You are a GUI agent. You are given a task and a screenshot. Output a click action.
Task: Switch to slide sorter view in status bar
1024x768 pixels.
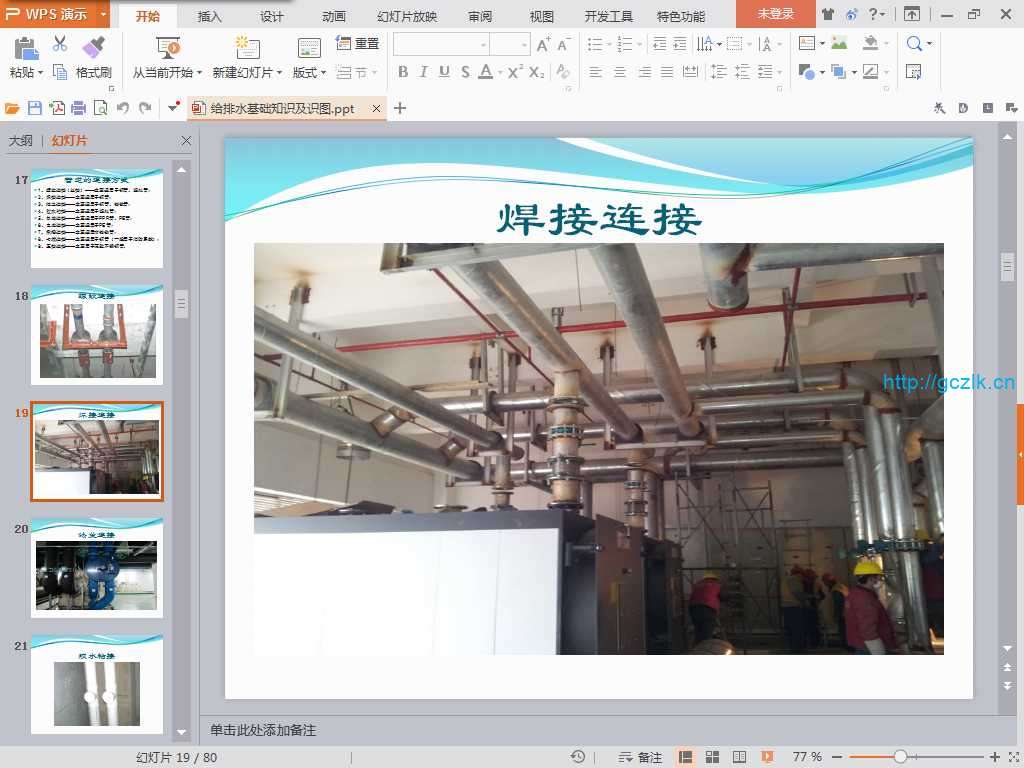click(x=713, y=757)
